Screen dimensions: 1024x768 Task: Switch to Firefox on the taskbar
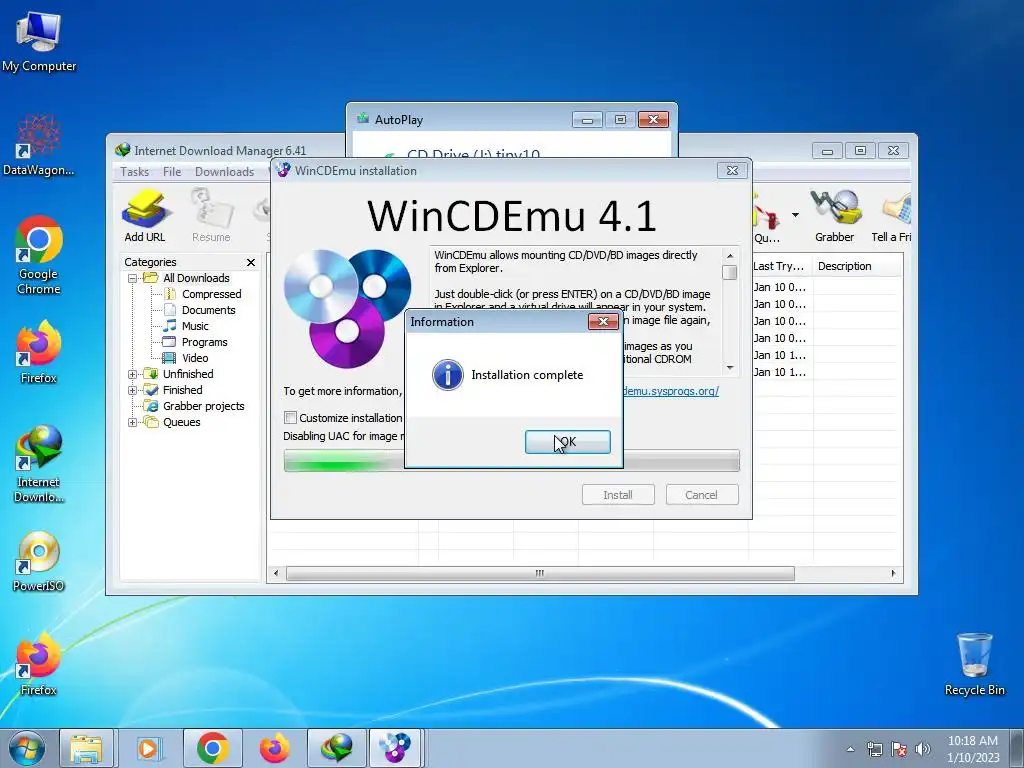(x=275, y=748)
